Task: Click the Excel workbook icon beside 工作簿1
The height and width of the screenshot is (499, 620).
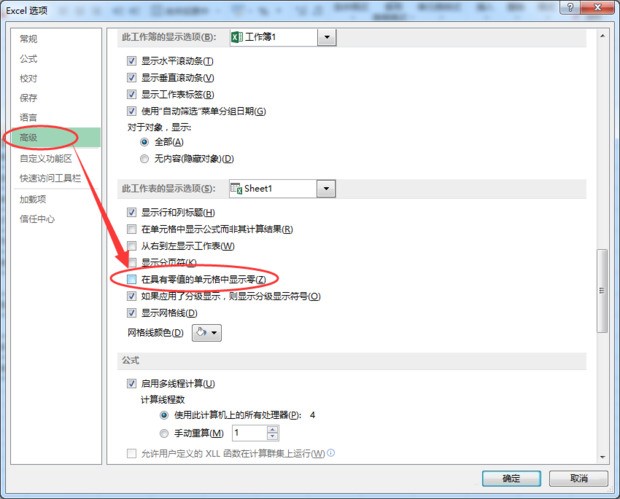Action: [x=236, y=38]
